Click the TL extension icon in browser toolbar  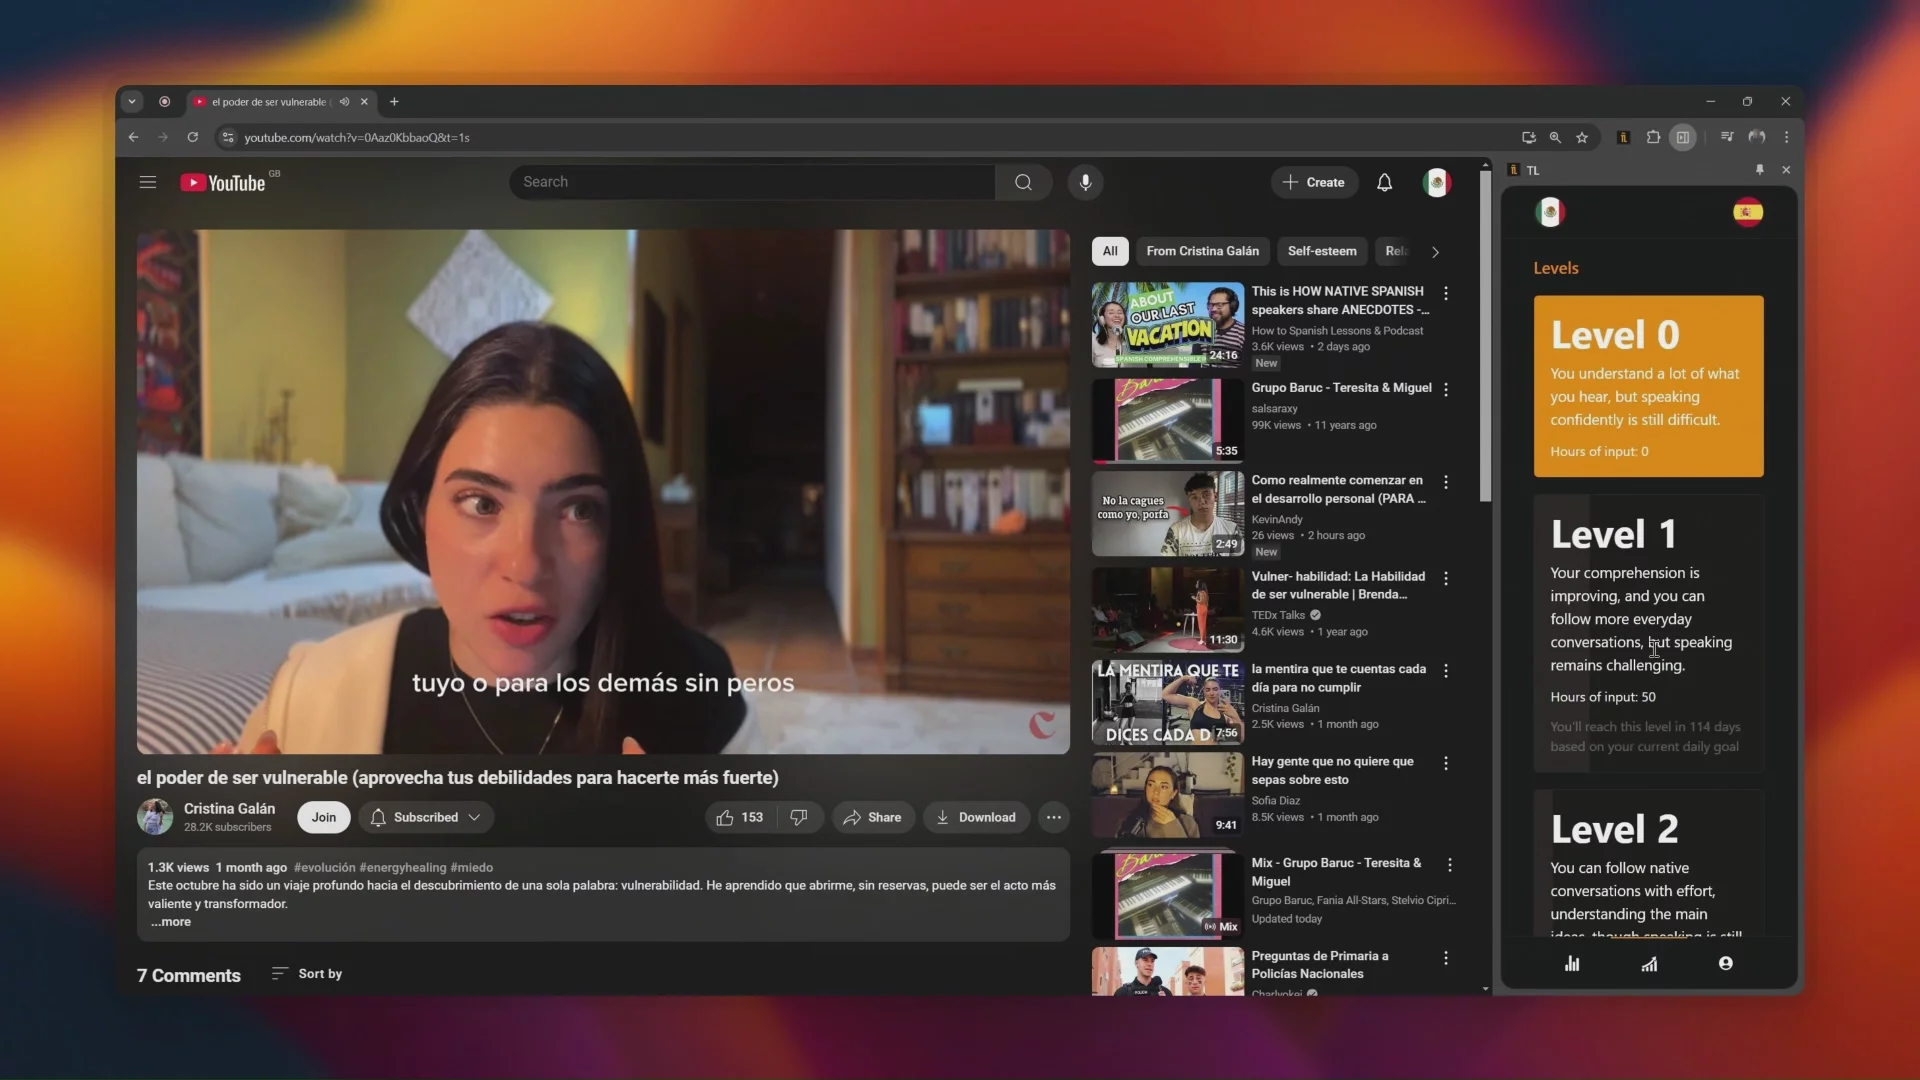[x=1623, y=138]
